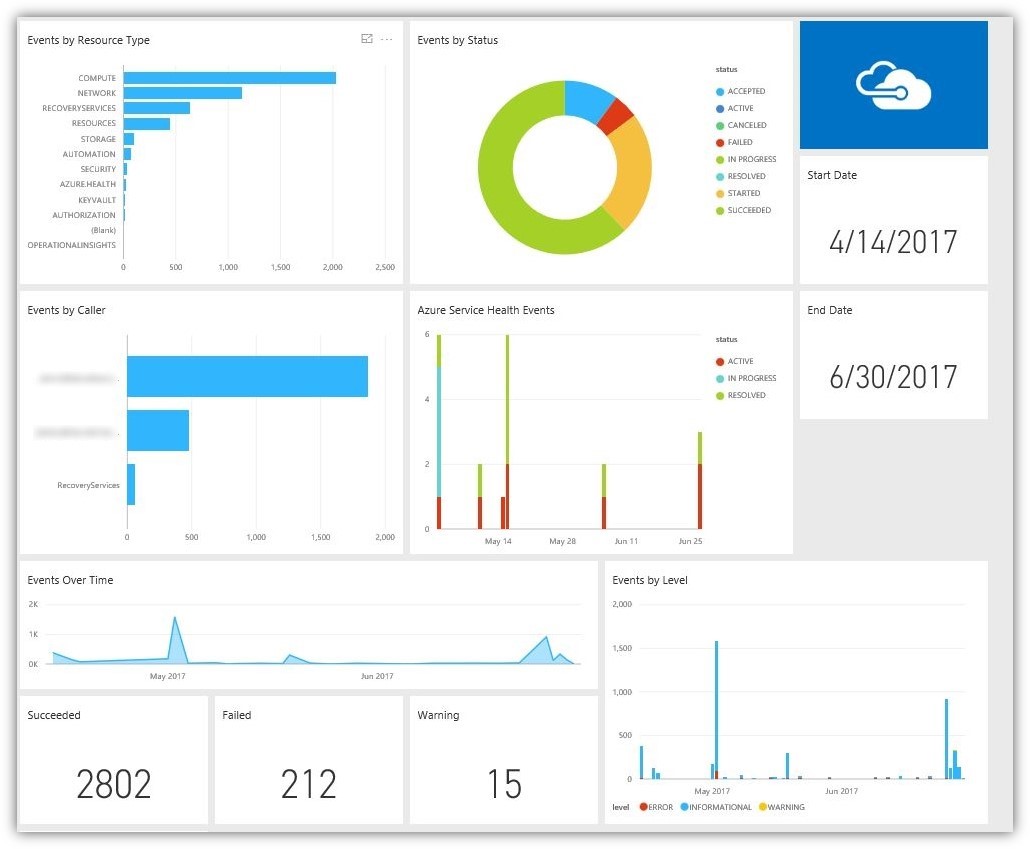
Task: Click the focus mode icon on Events by Resource Type
Action: pyautogui.click(x=367, y=39)
